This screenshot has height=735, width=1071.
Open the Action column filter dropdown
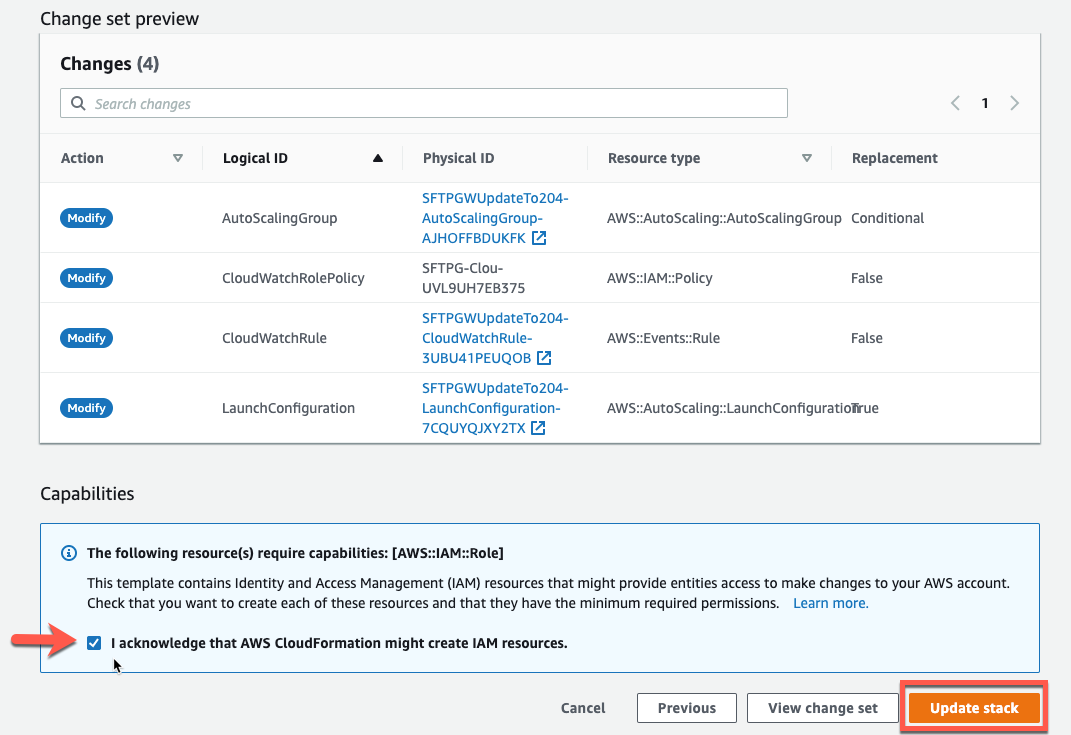click(178, 158)
